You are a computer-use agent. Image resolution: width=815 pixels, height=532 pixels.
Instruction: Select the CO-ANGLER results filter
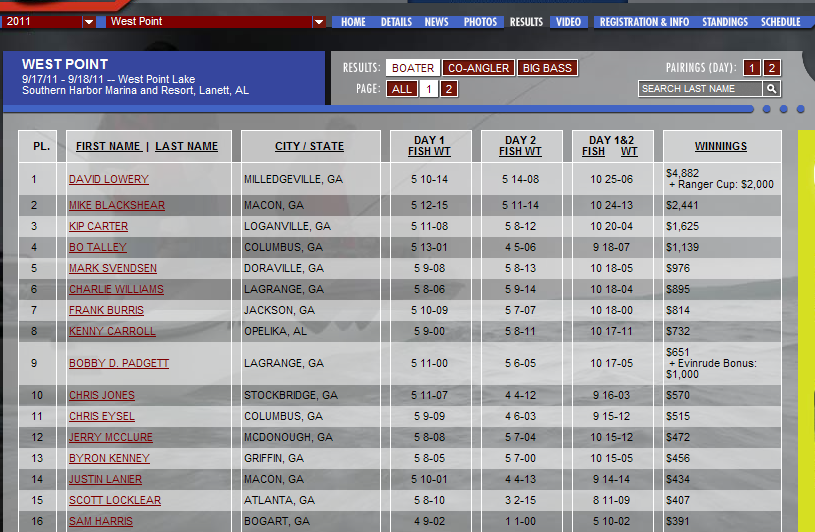pyautogui.click(x=478, y=68)
